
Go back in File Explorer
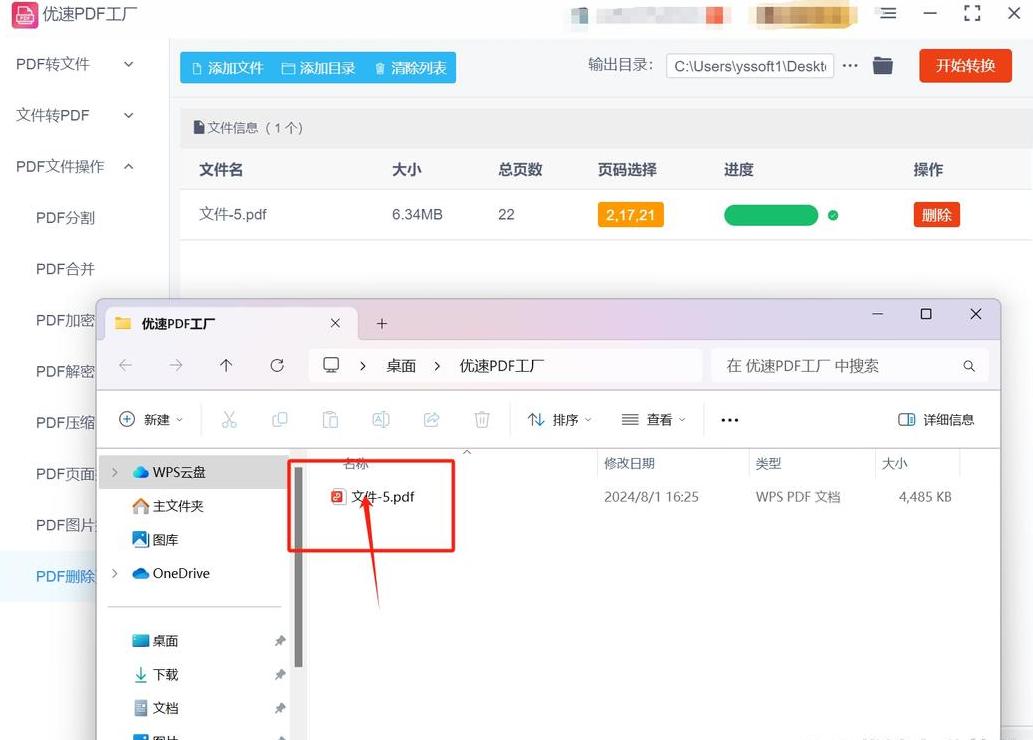click(125, 365)
